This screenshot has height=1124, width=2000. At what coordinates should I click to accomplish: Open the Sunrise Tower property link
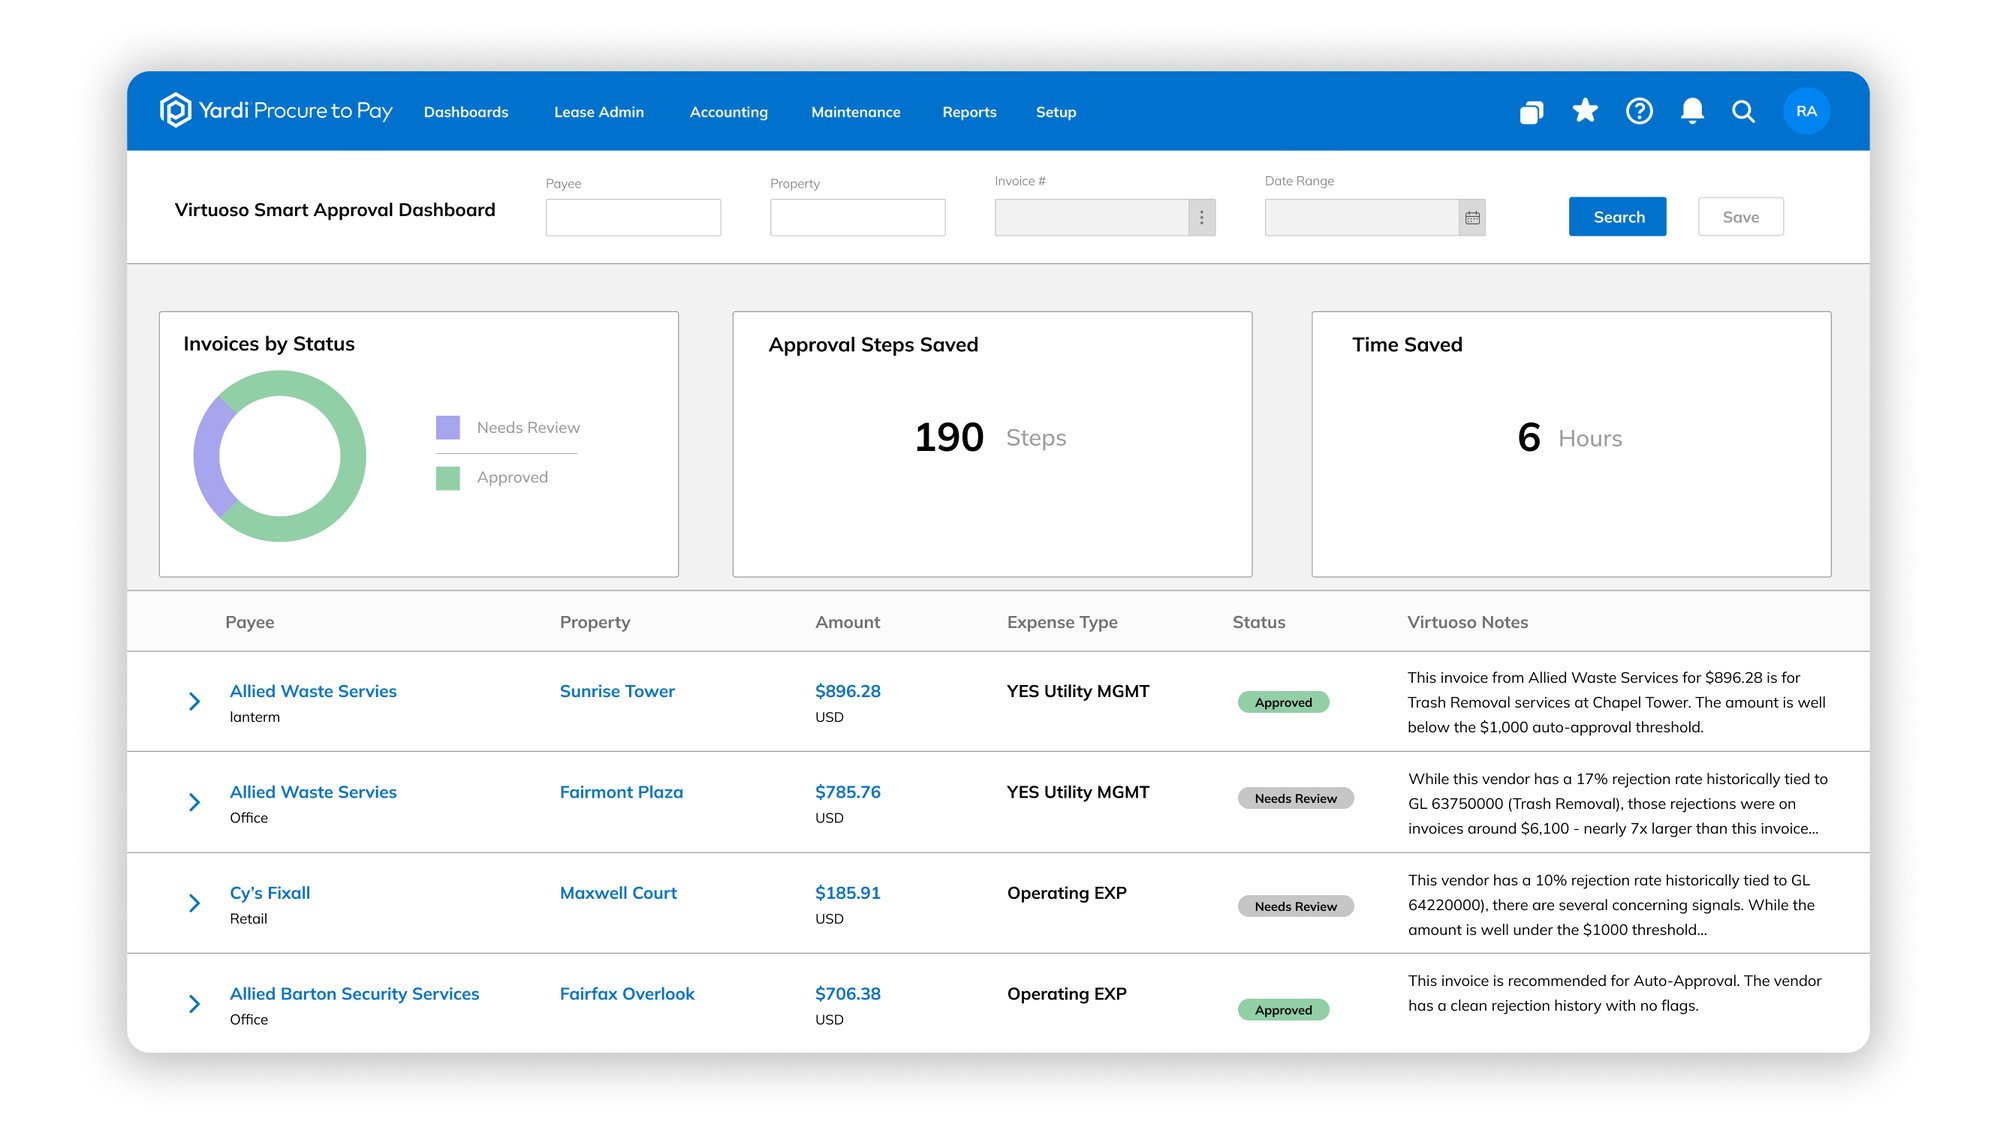click(x=617, y=691)
